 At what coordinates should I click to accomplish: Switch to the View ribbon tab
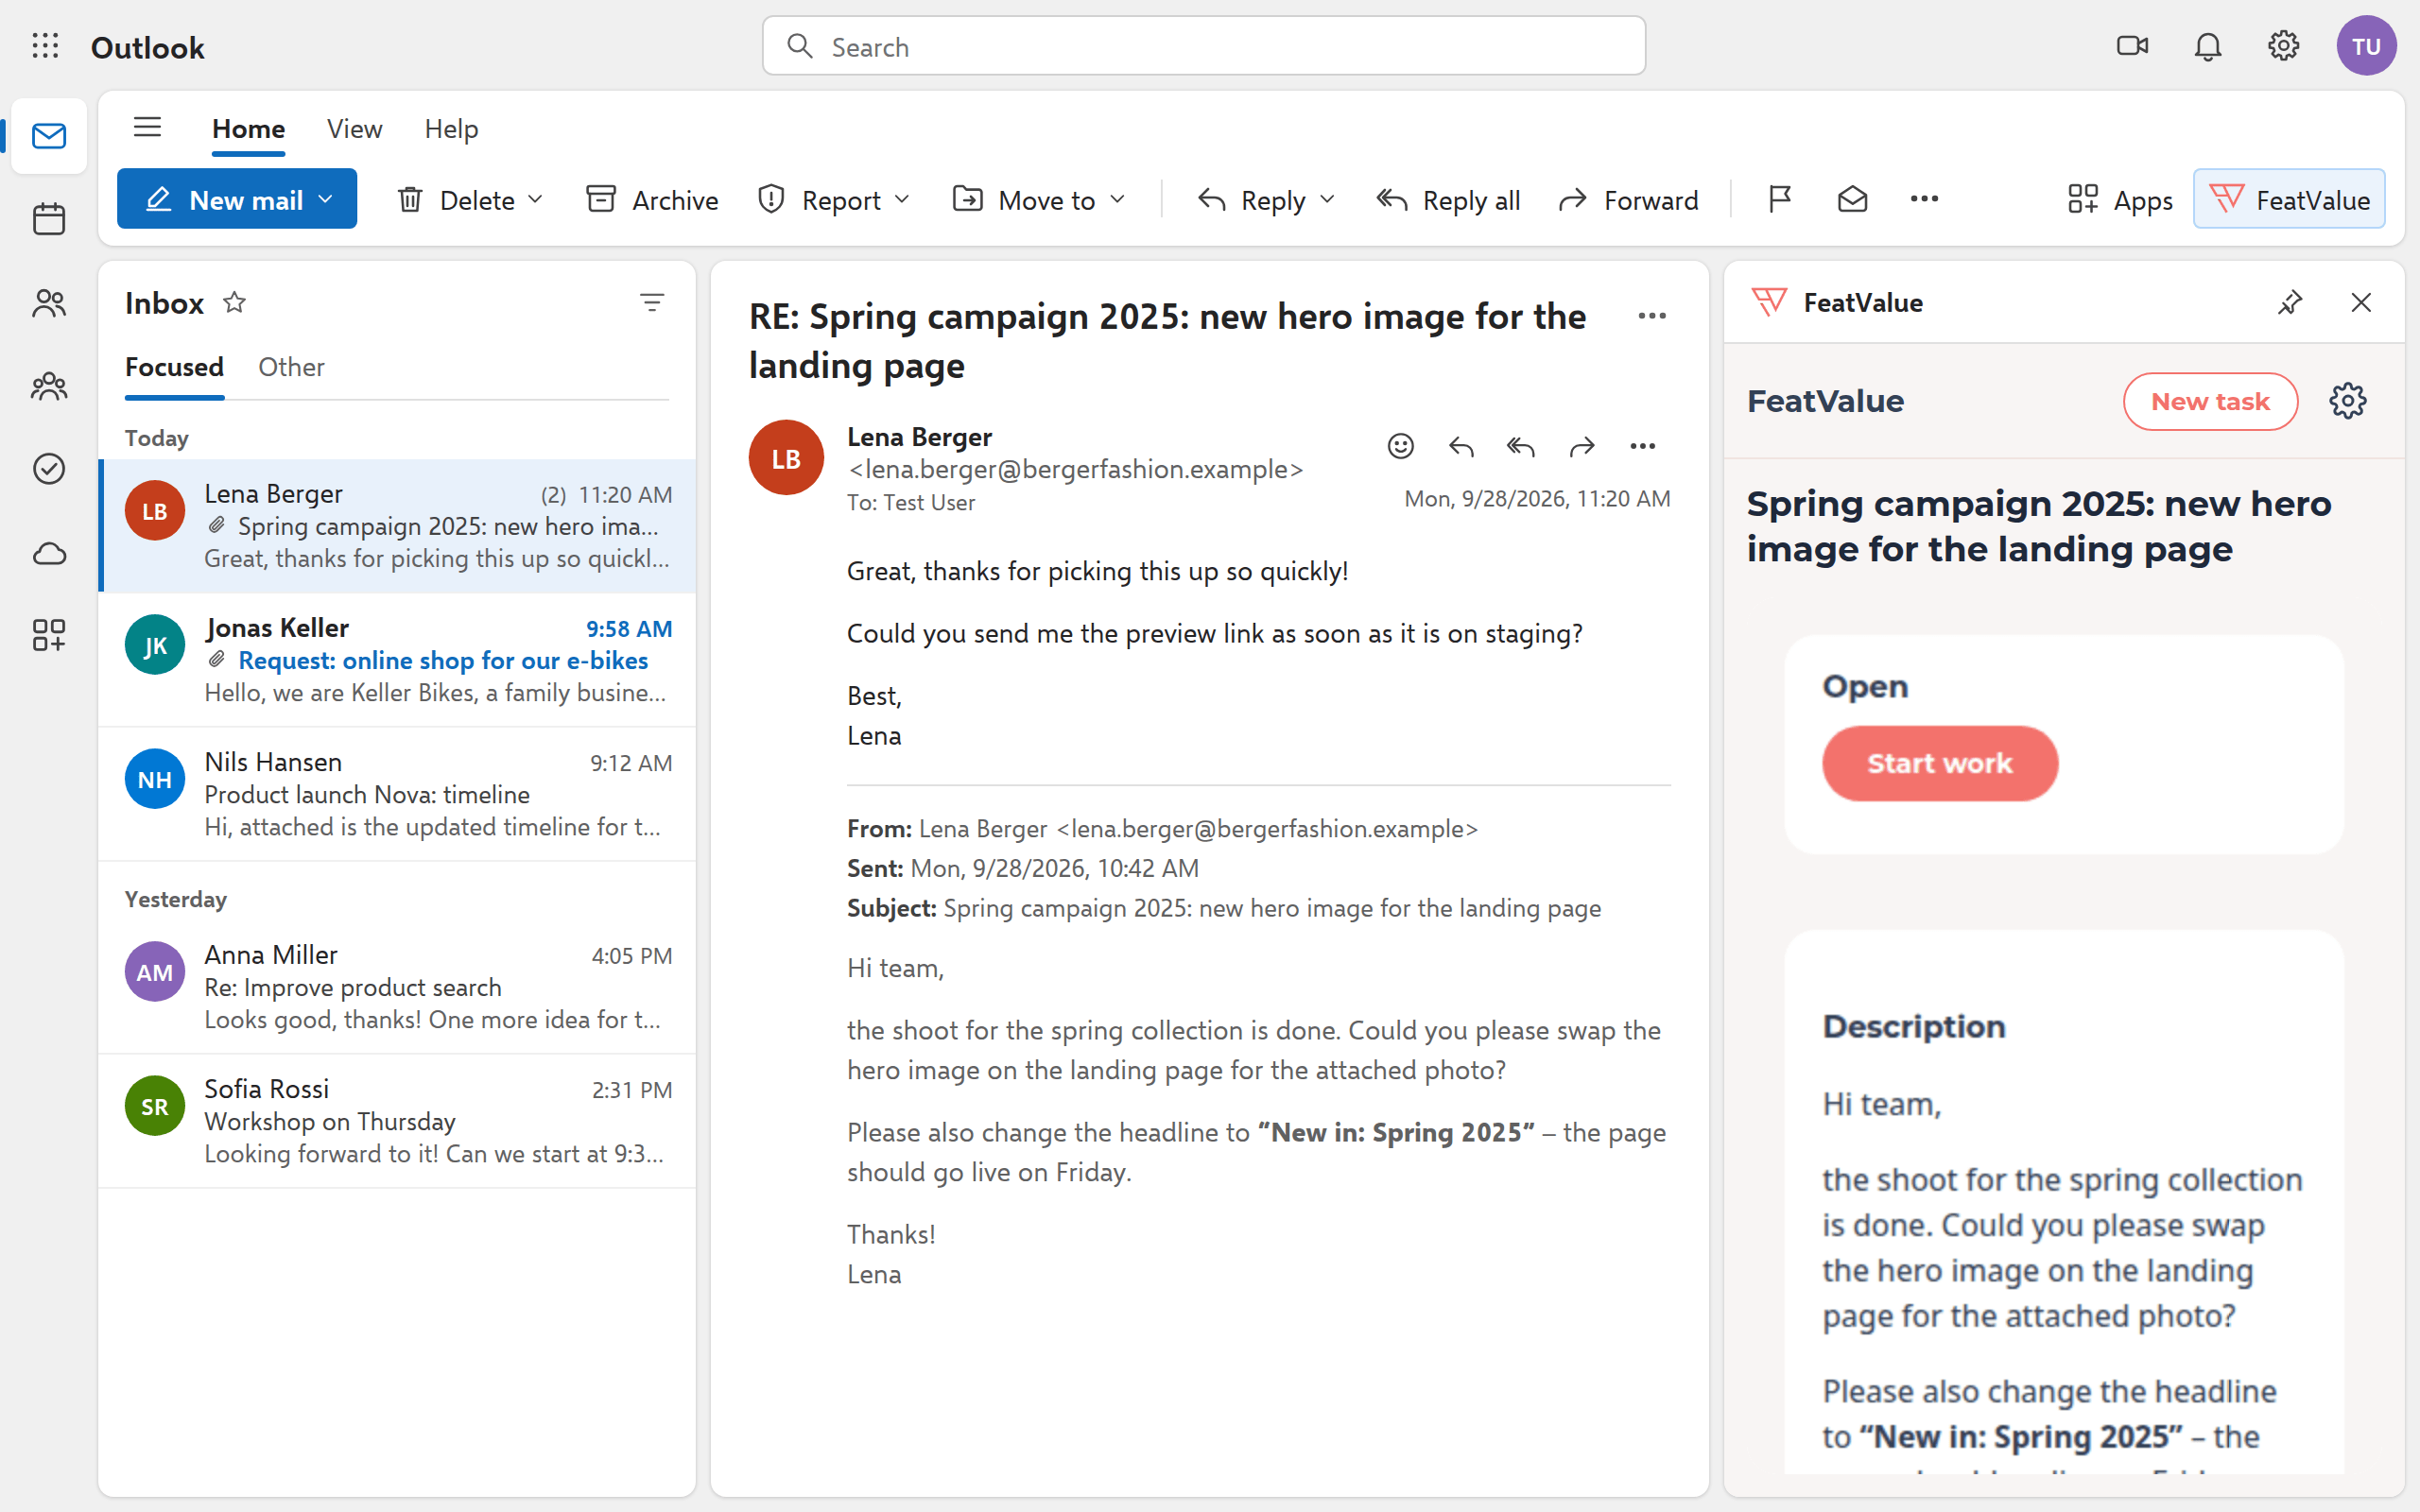pyautogui.click(x=354, y=129)
